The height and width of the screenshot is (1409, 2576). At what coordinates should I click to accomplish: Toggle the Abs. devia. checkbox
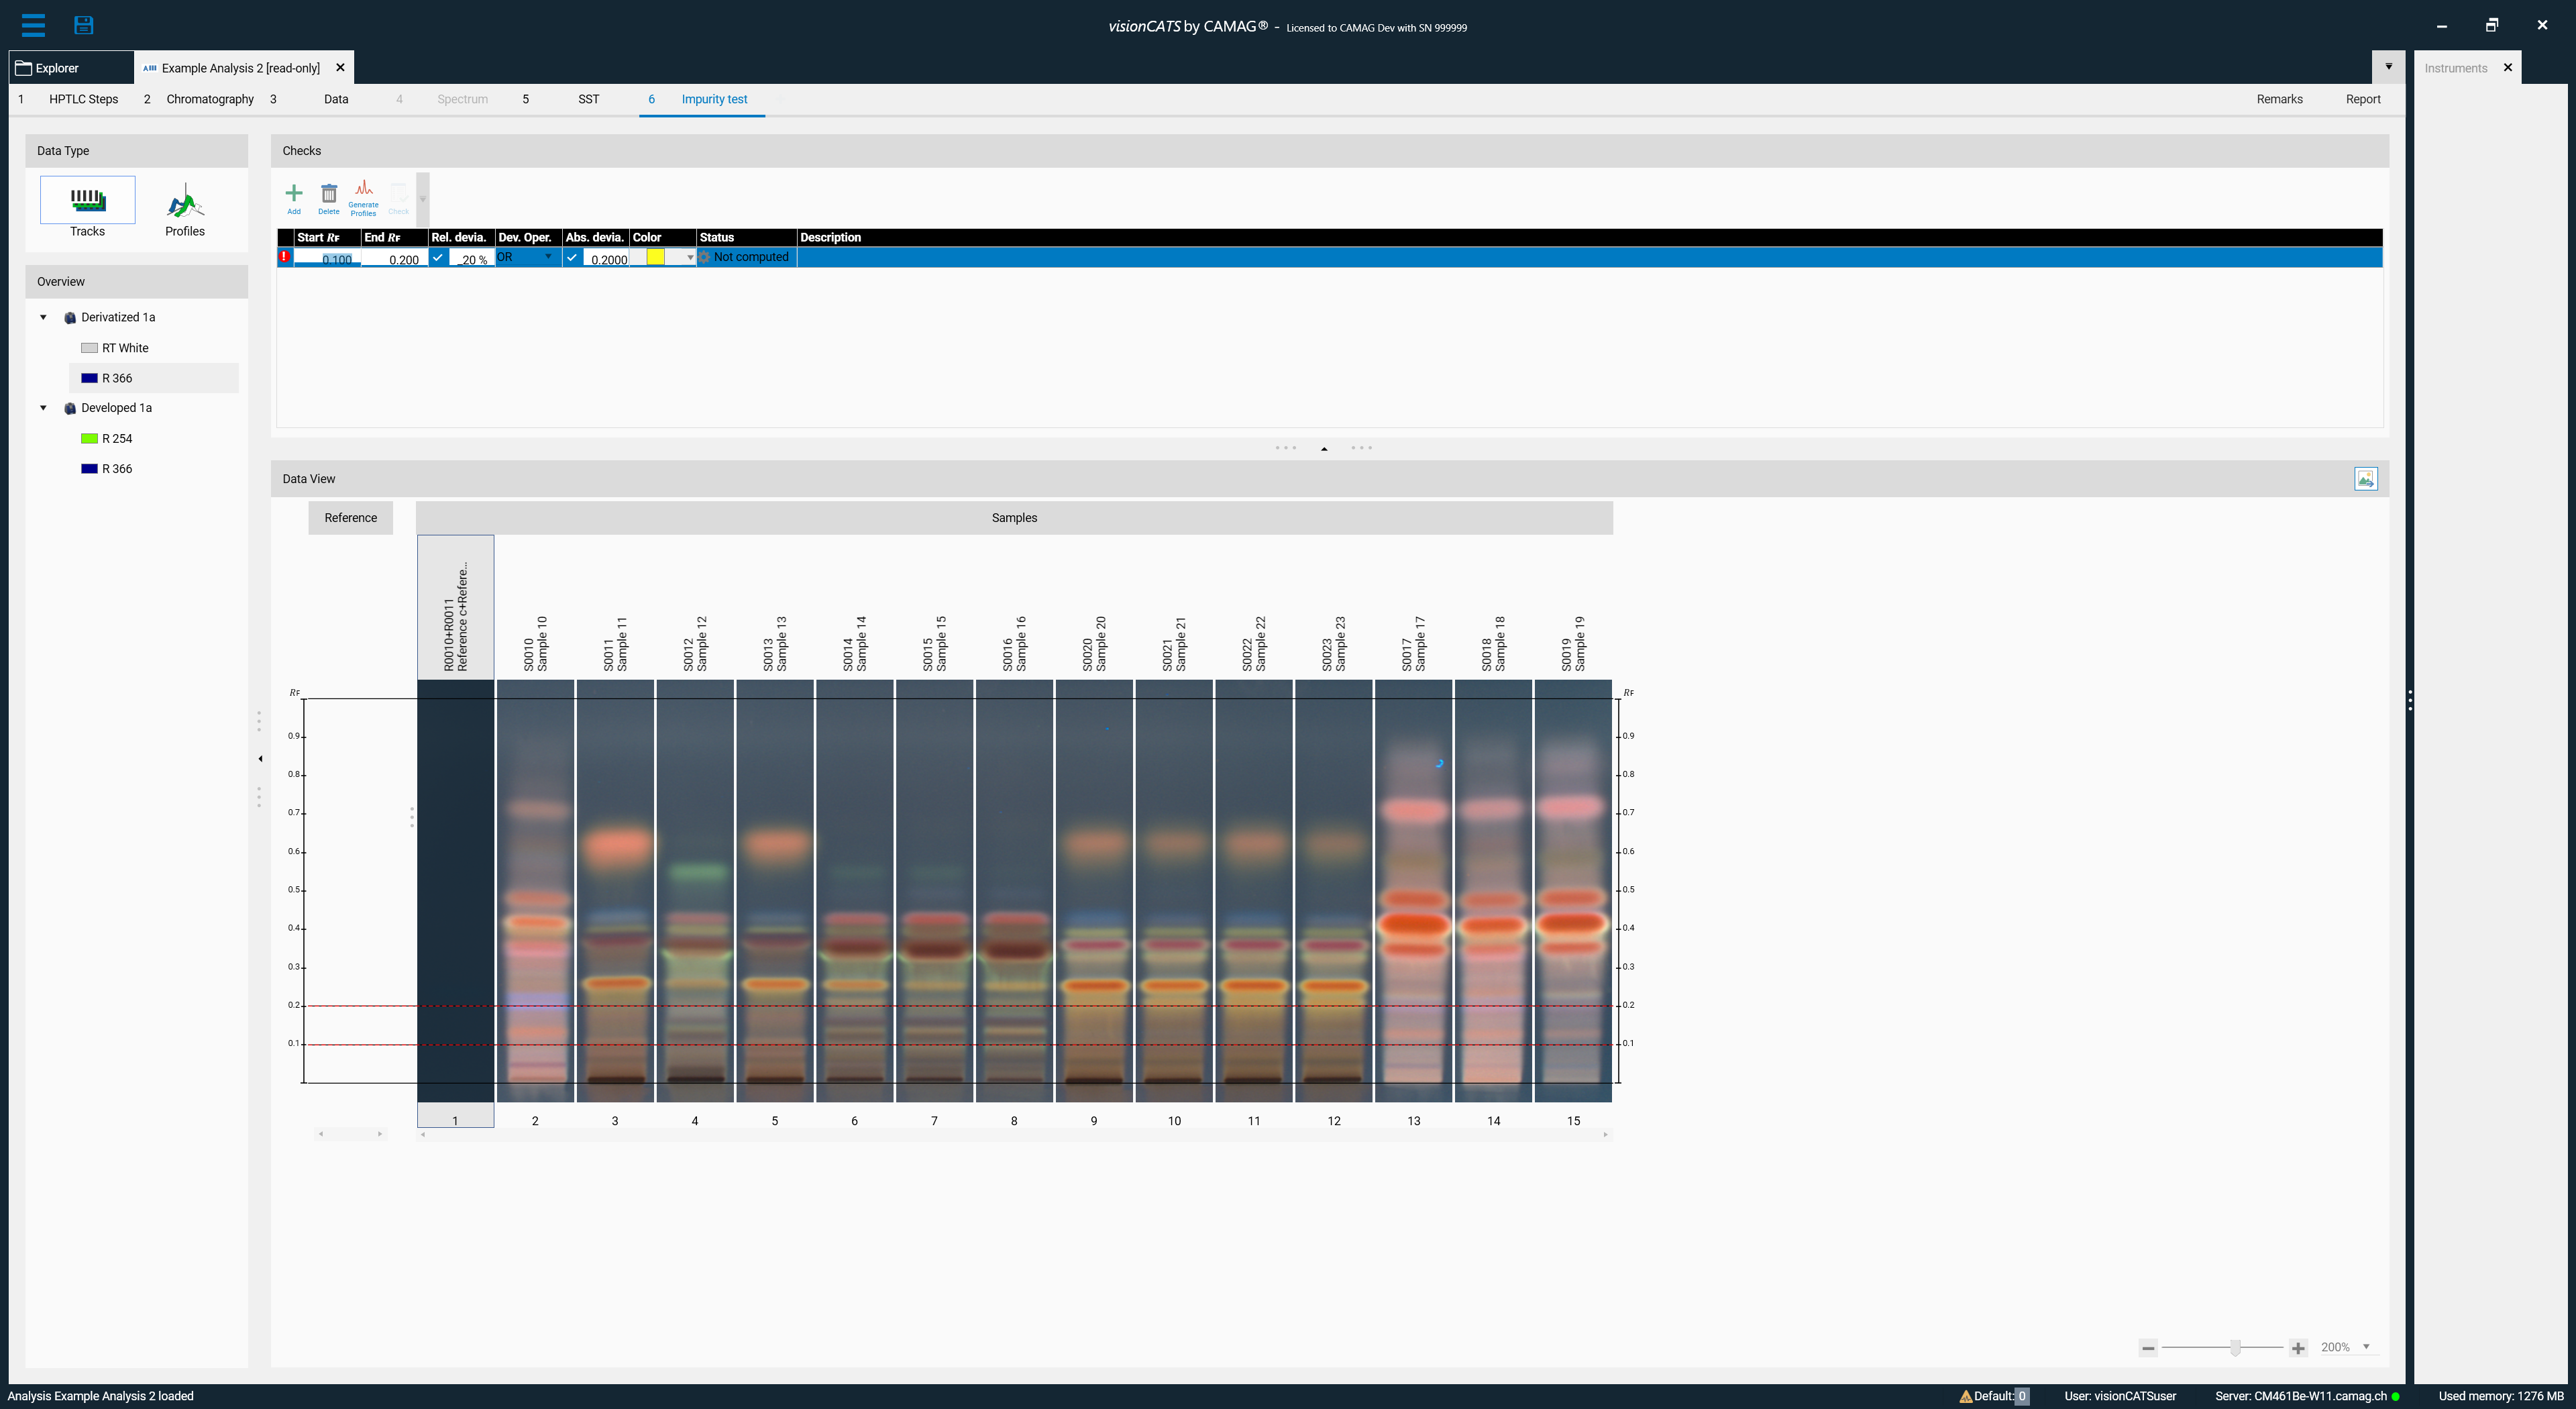click(x=572, y=258)
